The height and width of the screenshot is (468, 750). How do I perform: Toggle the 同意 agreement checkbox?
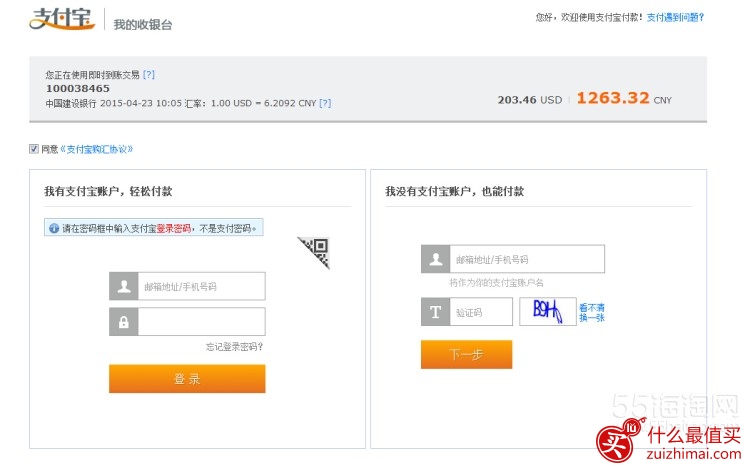[x=33, y=149]
